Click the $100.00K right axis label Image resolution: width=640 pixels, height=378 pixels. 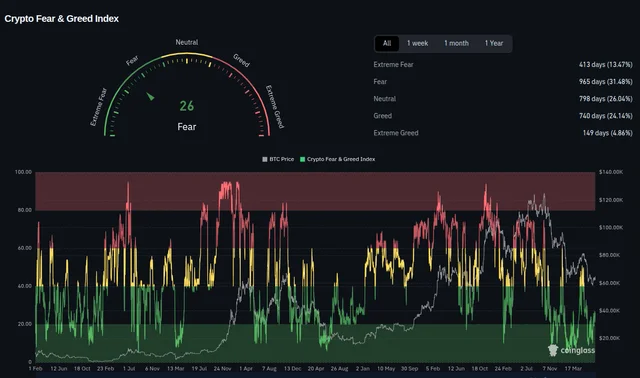tap(611, 228)
